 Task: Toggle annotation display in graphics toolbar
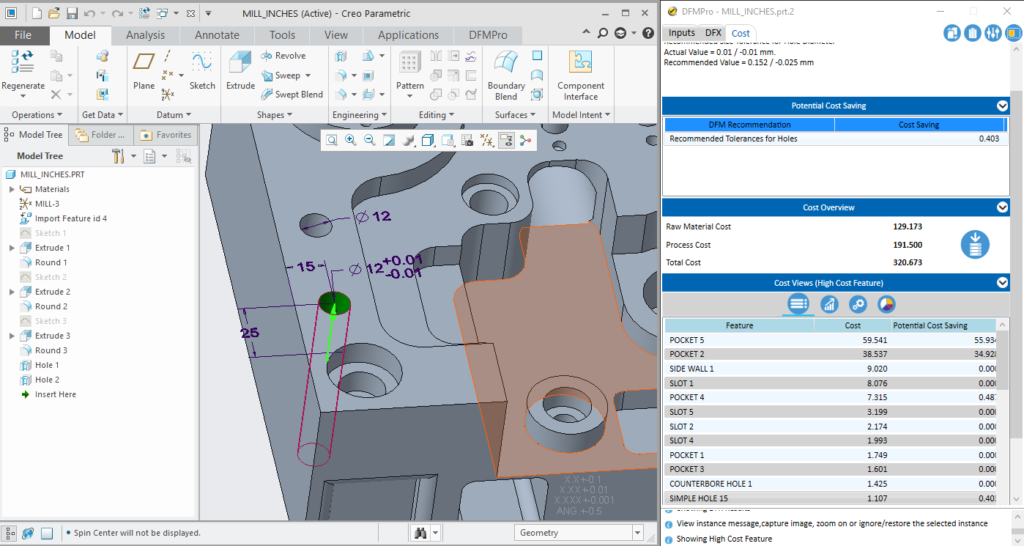click(506, 140)
